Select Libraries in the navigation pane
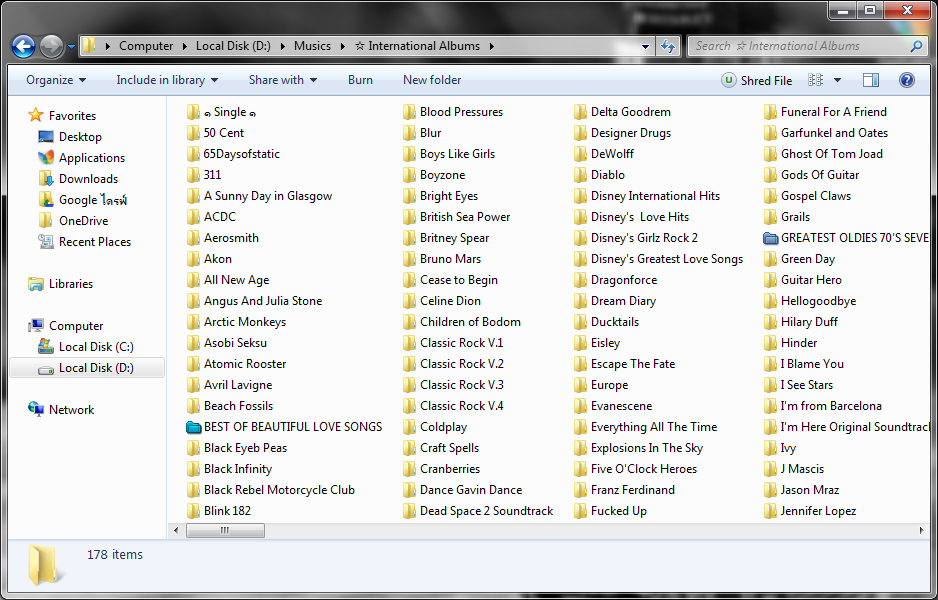 coord(60,284)
